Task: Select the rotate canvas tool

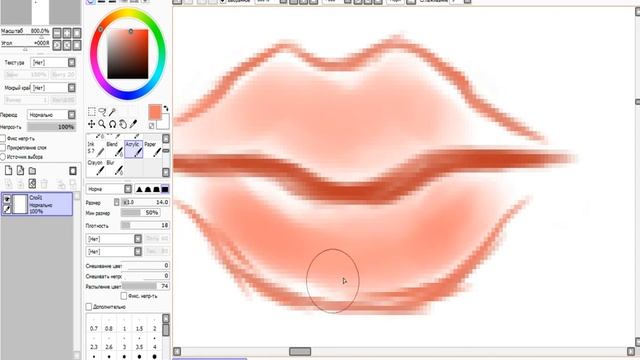Action: coord(112,124)
